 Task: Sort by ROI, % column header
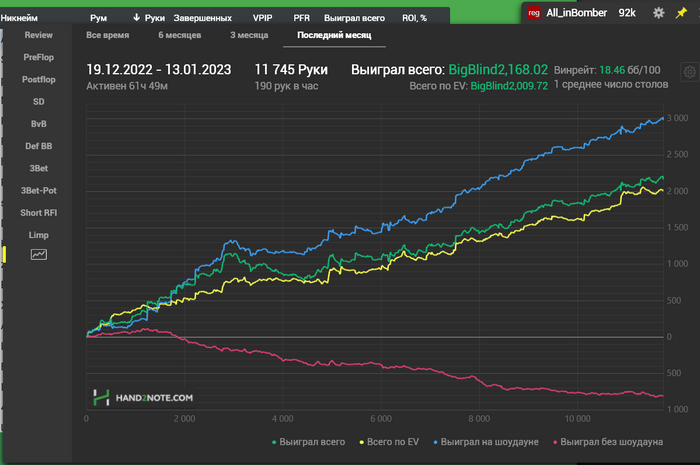pyautogui.click(x=414, y=18)
